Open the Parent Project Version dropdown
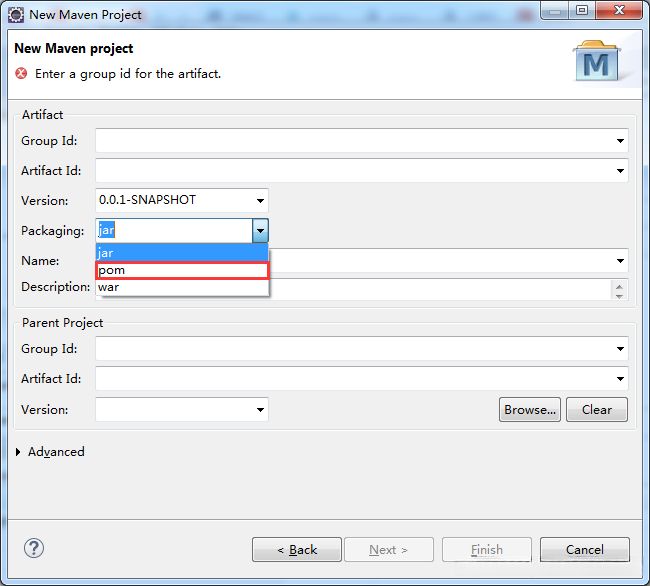The width and height of the screenshot is (650, 586). (x=260, y=410)
